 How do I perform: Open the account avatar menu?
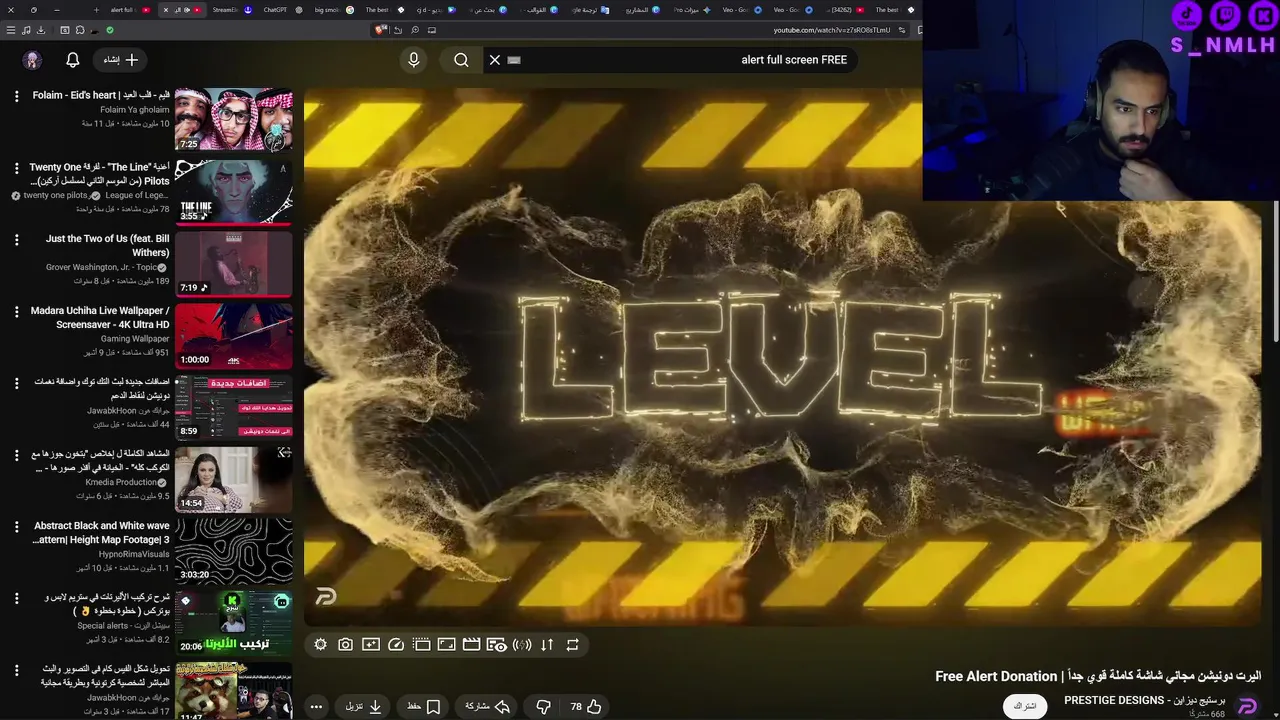pos(33,60)
